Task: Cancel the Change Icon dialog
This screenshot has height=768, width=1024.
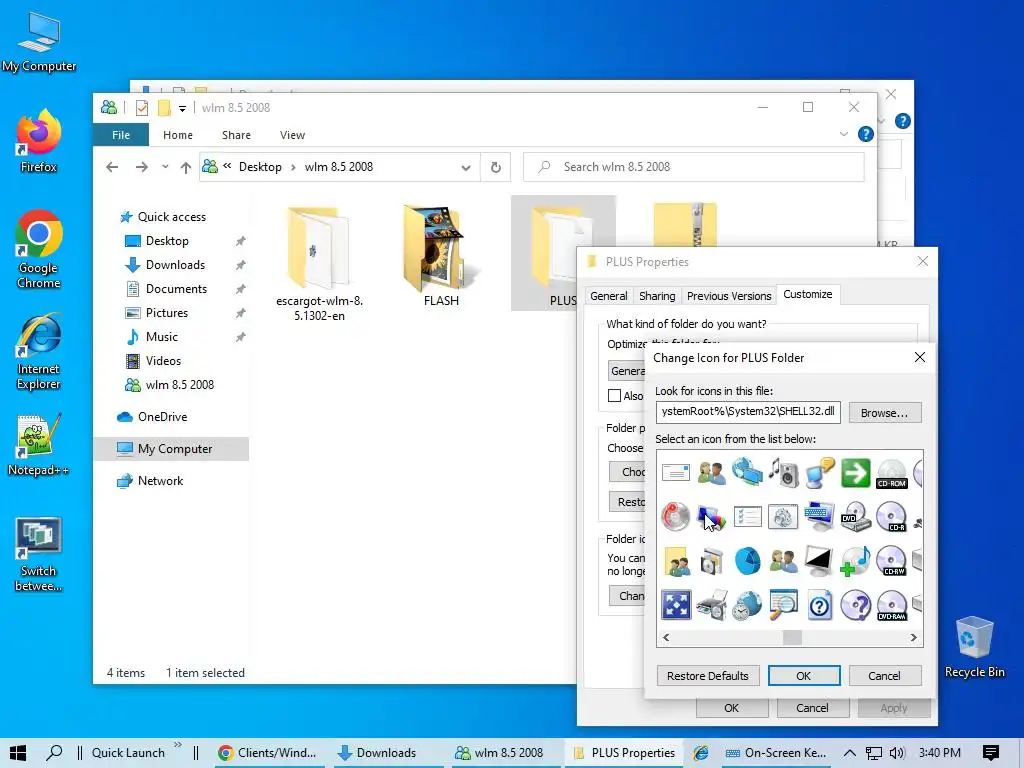Action: click(884, 676)
